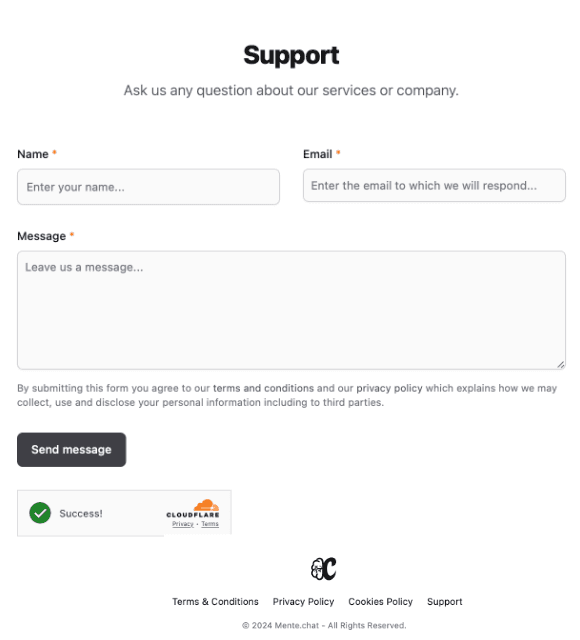Click the Success! status text
The height and width of the screenshot is (640, 580).
(81, 513)
